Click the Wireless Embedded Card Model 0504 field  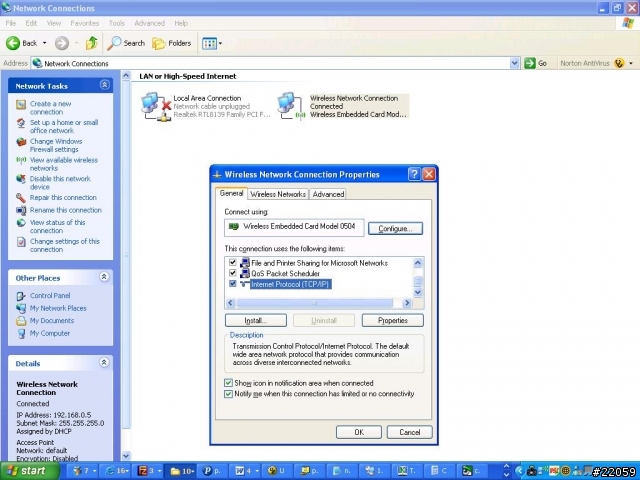294,227
